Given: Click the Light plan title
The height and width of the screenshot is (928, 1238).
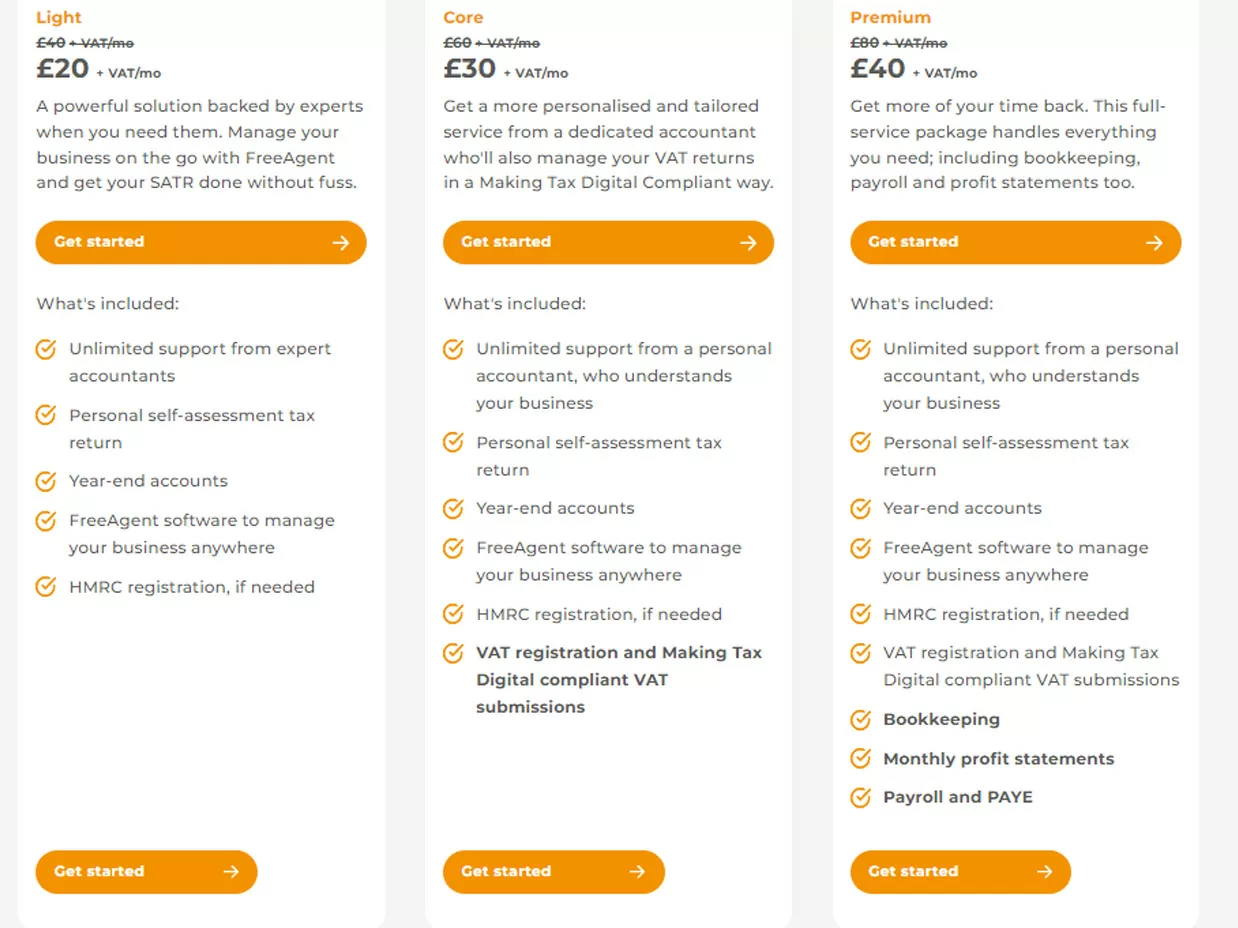Looking at the screenshot, I should point(59,17).
